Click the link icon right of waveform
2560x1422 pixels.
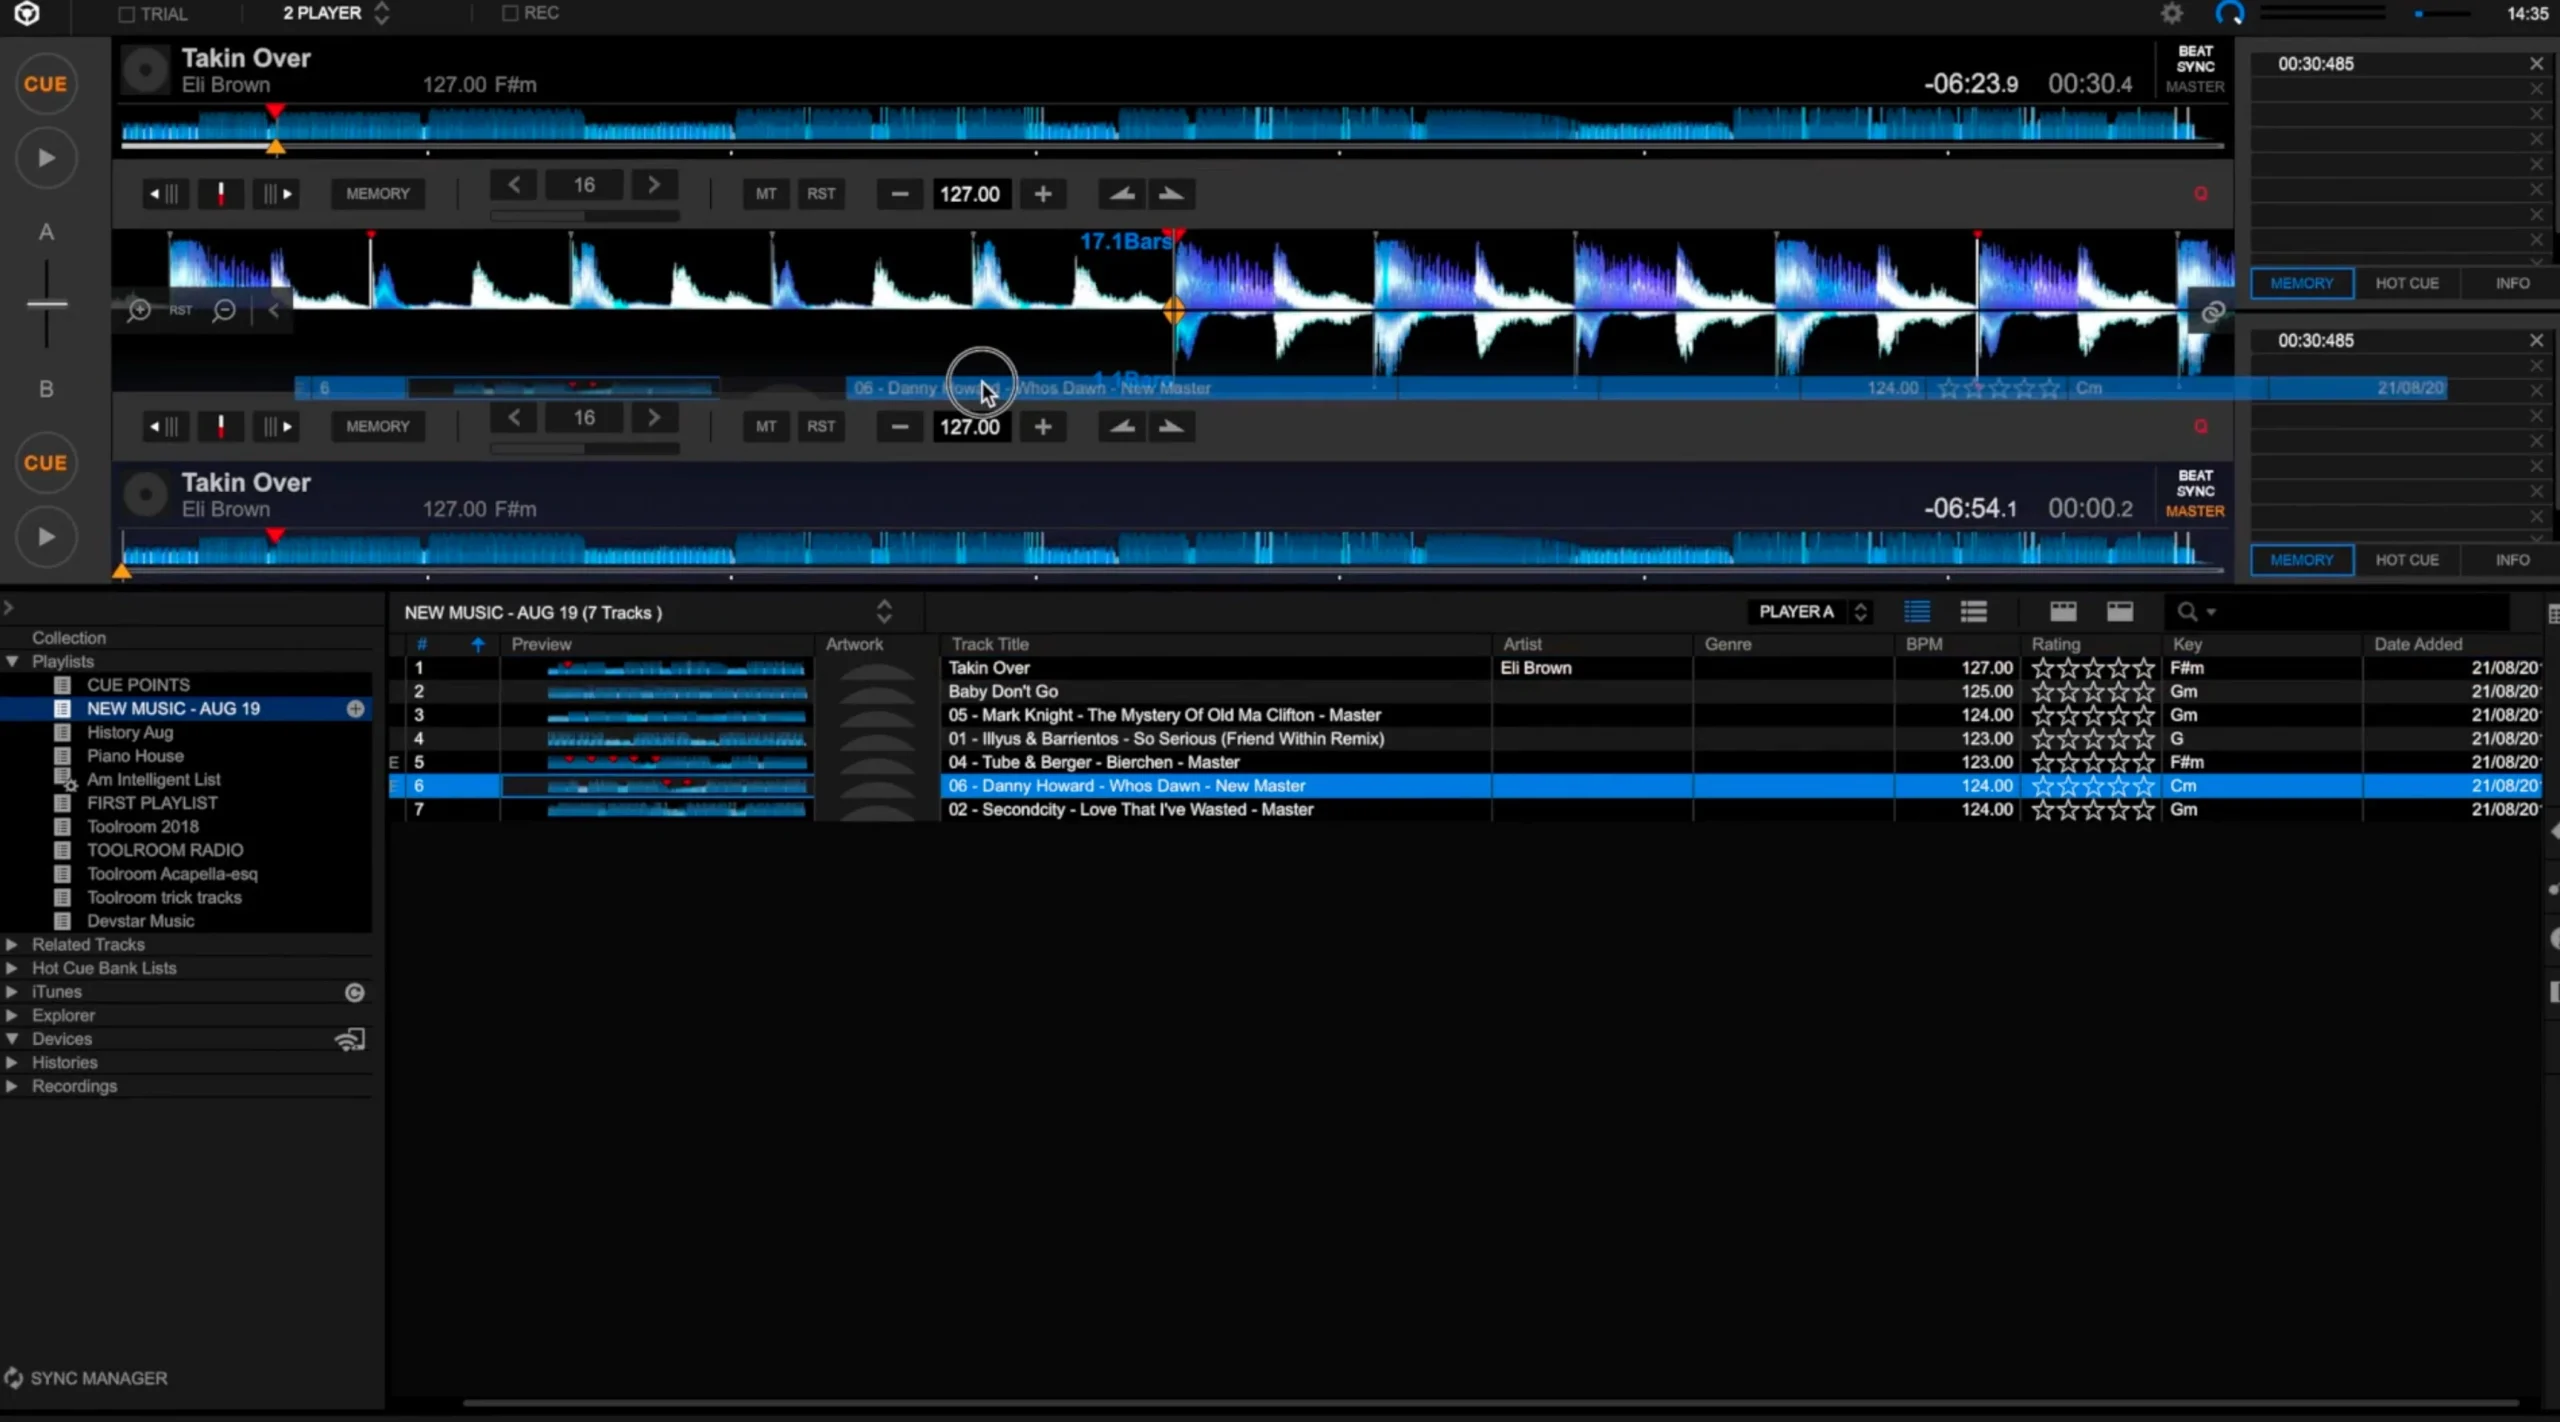(2212, 311)
